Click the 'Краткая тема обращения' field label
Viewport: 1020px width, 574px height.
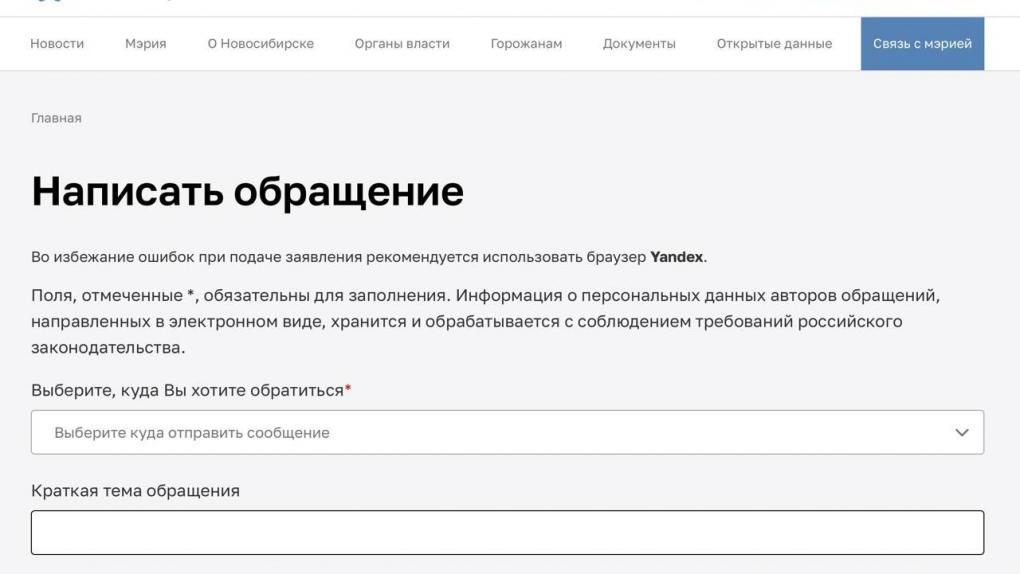(135, 491)
